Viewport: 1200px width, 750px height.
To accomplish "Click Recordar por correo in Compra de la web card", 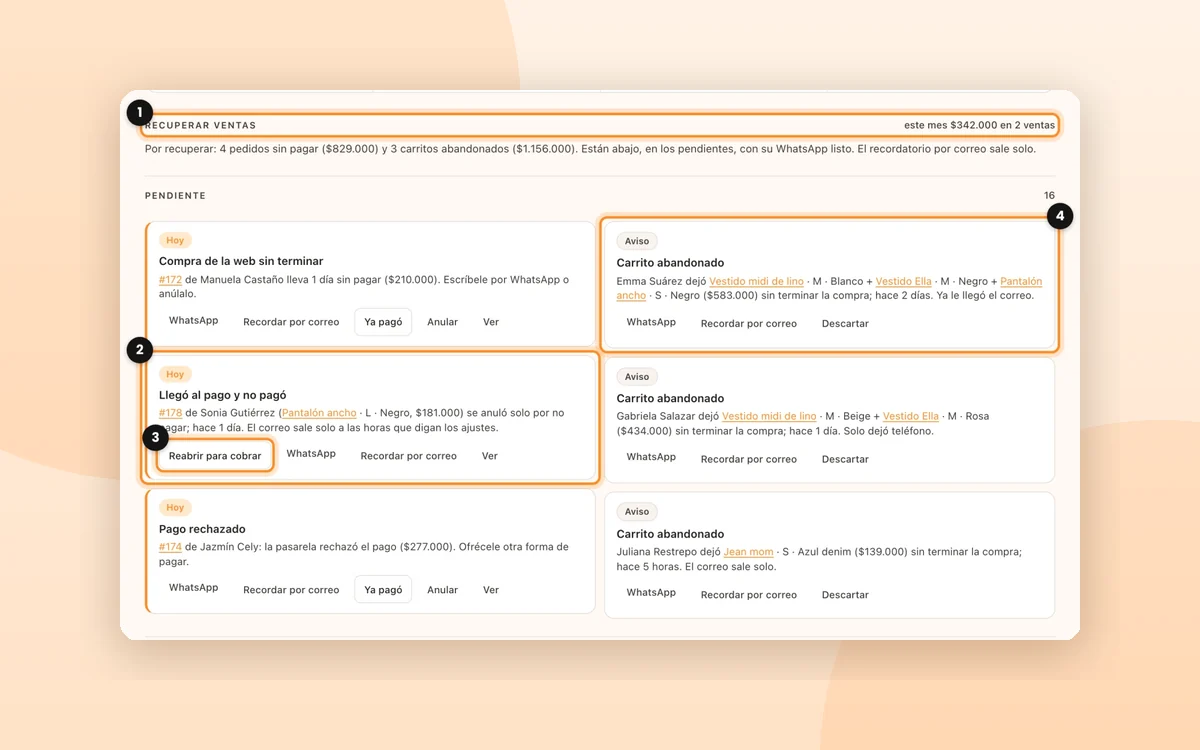I will coord(291,322).
